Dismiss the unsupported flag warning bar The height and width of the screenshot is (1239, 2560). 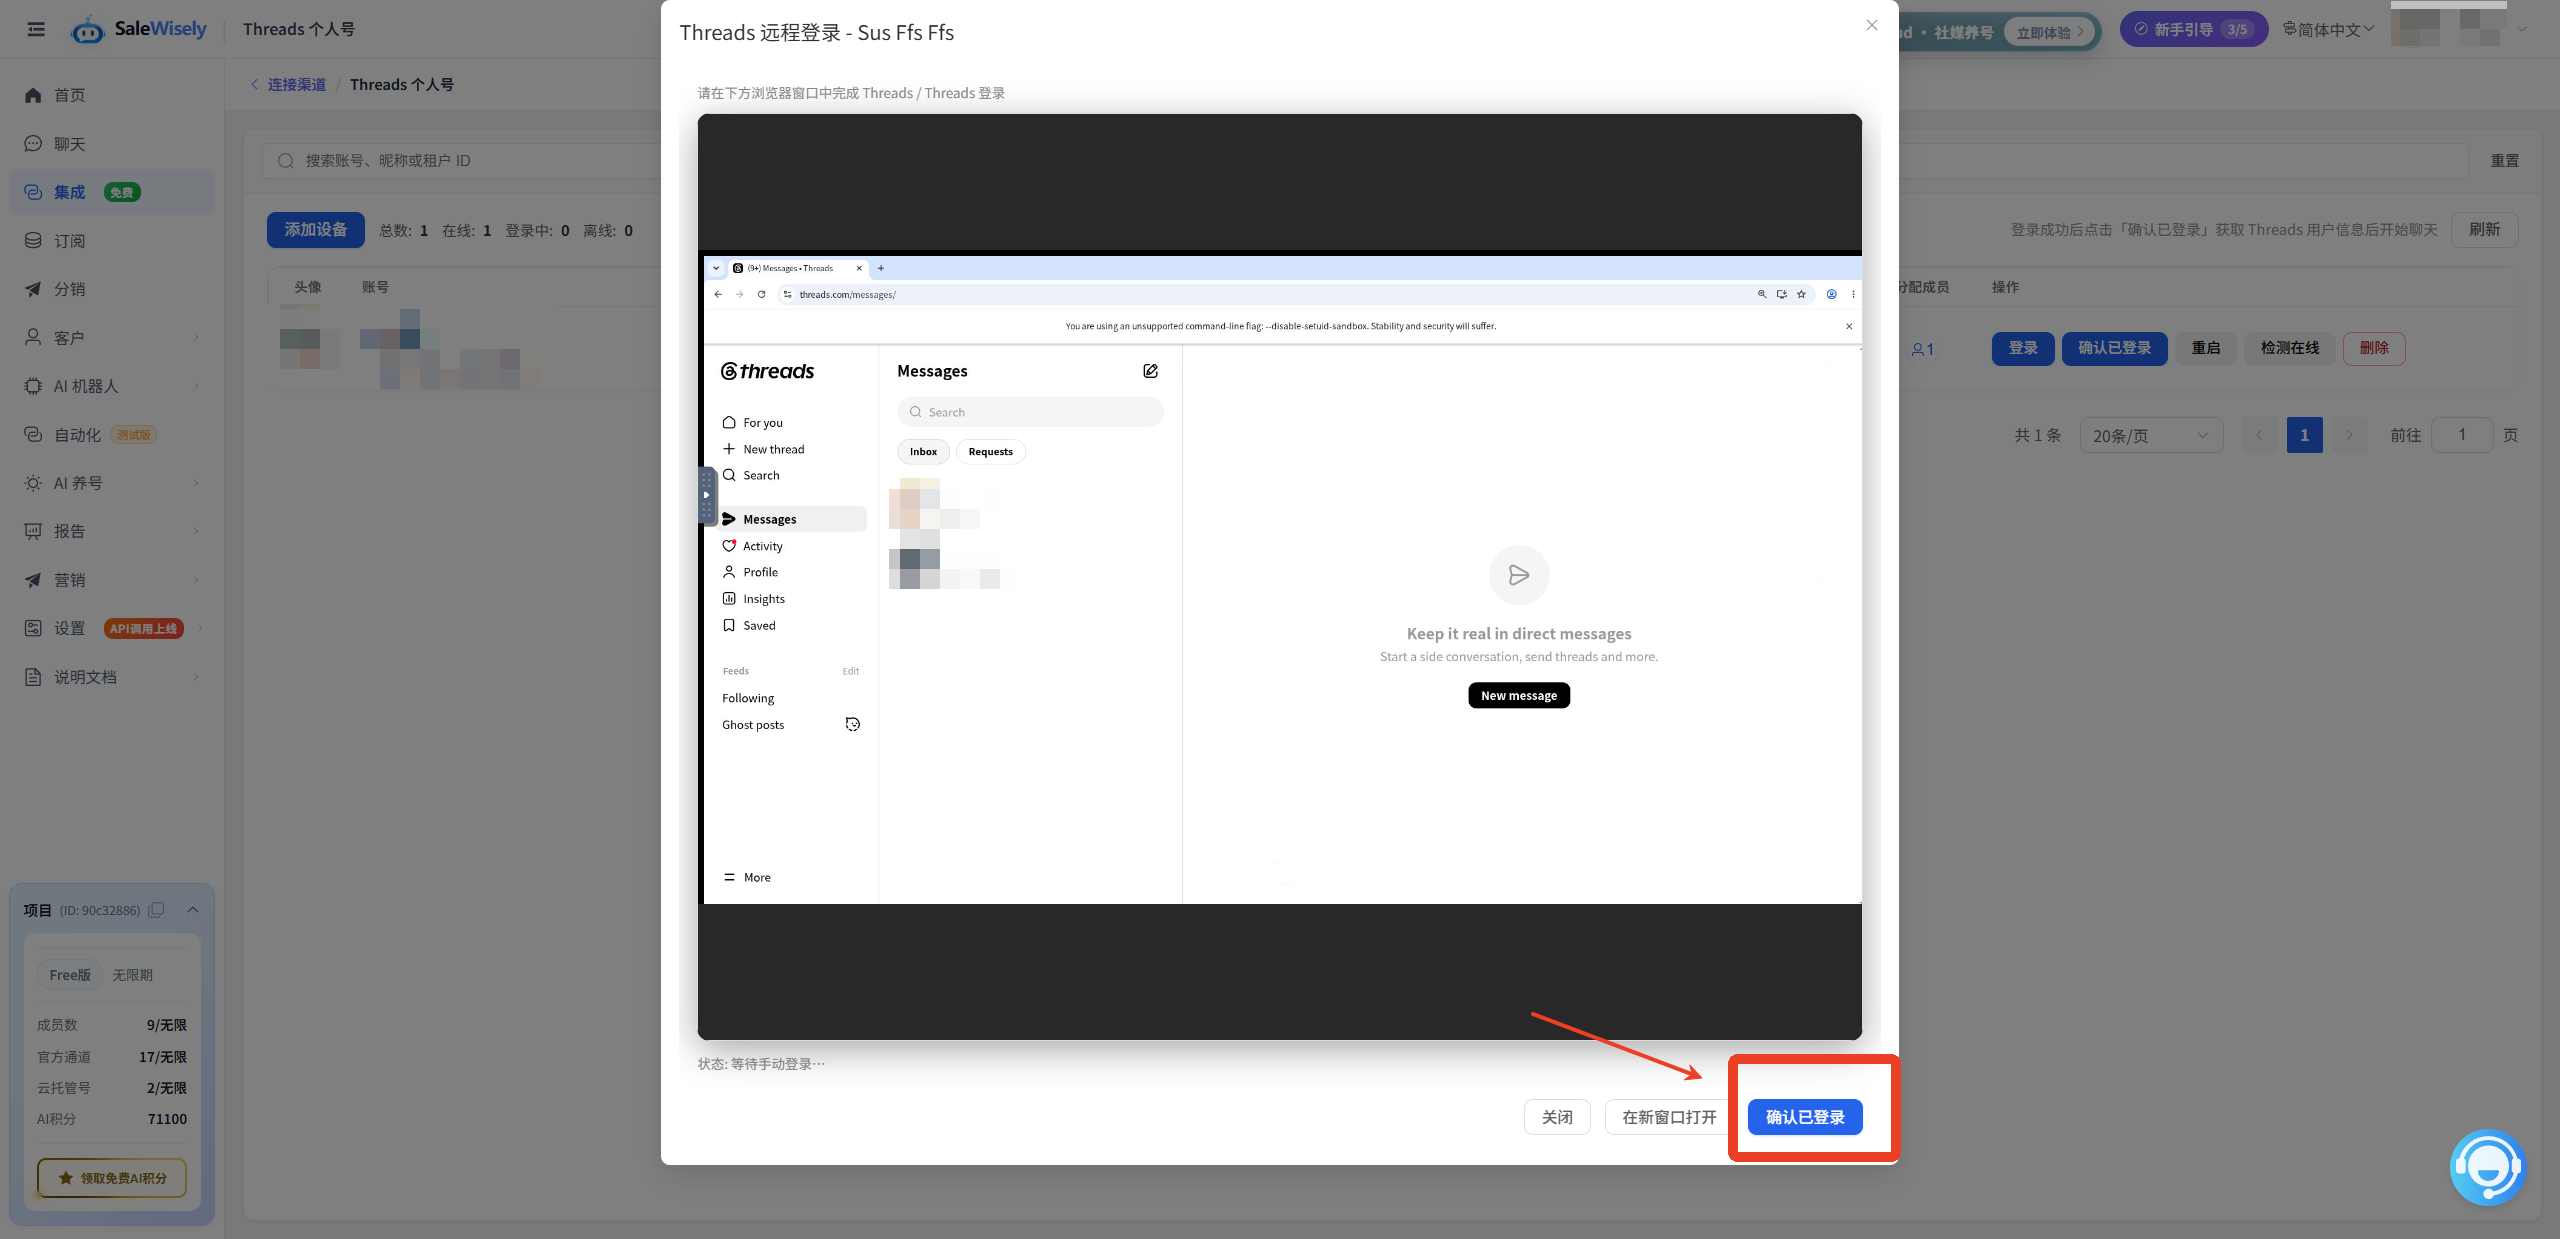1849,326
